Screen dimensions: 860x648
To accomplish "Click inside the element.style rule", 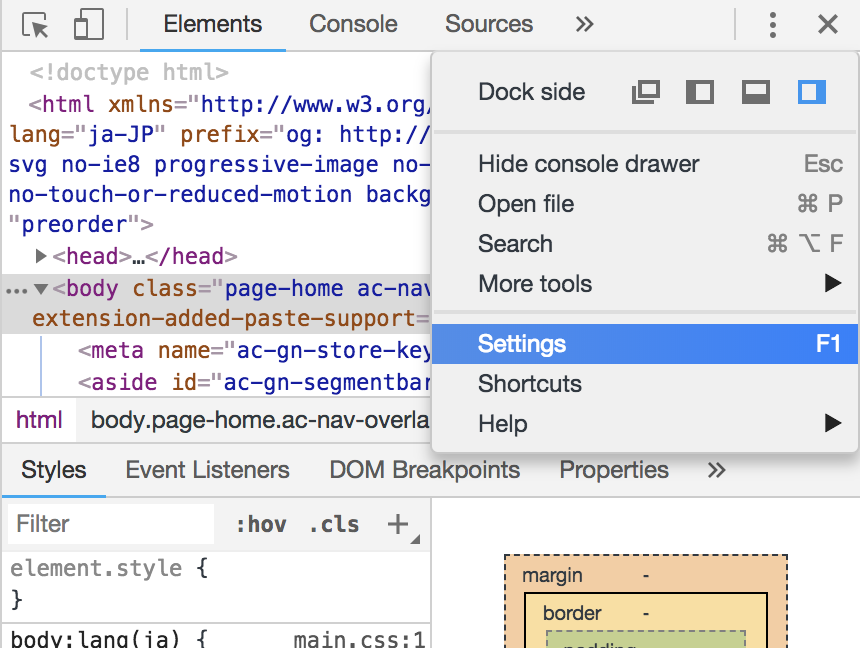I will (x=216, y=583).
